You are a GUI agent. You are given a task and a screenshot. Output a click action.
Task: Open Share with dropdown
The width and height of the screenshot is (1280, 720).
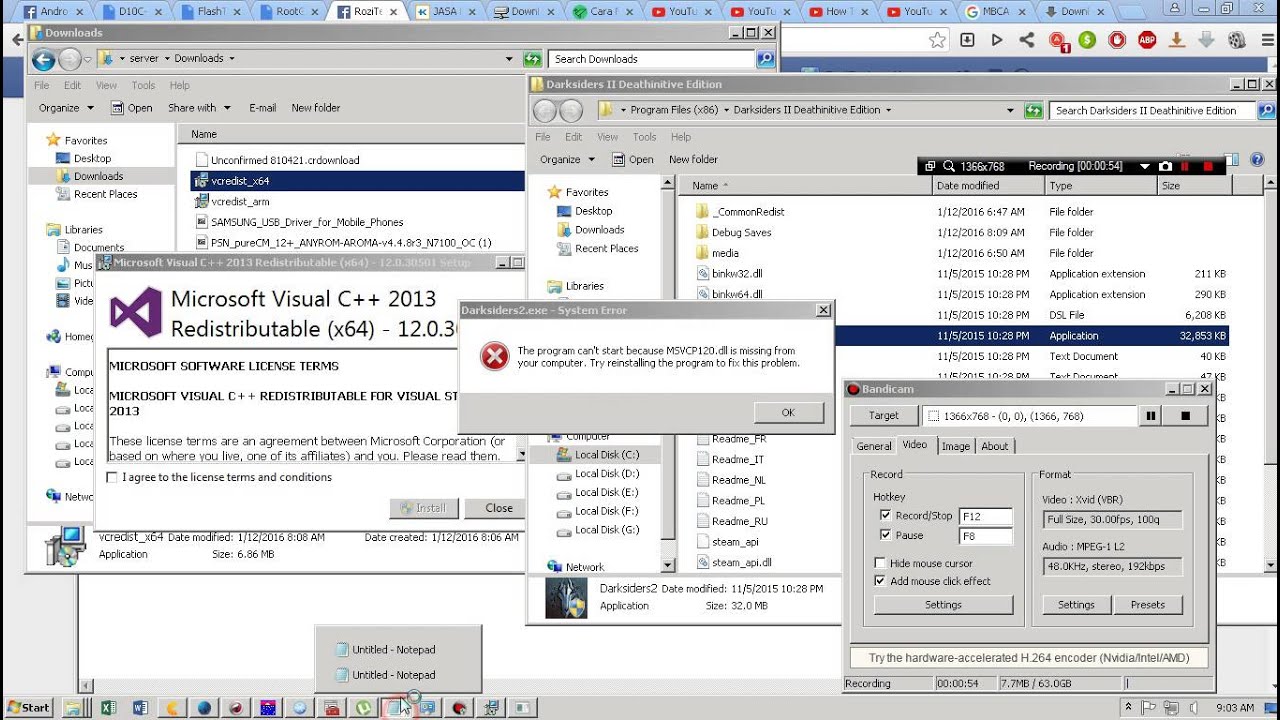click(199, 108)
